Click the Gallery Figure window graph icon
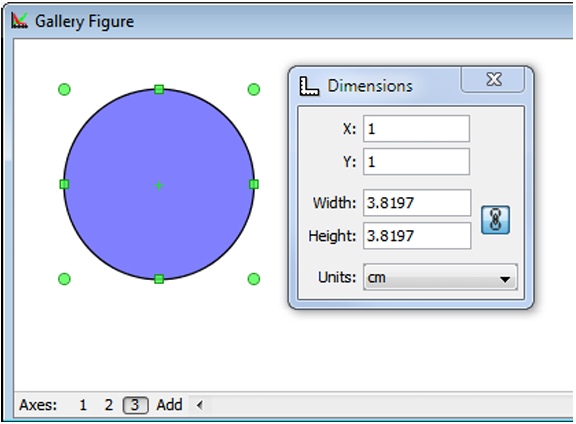The width and height of the screenshot is (576, 424). 19,21
